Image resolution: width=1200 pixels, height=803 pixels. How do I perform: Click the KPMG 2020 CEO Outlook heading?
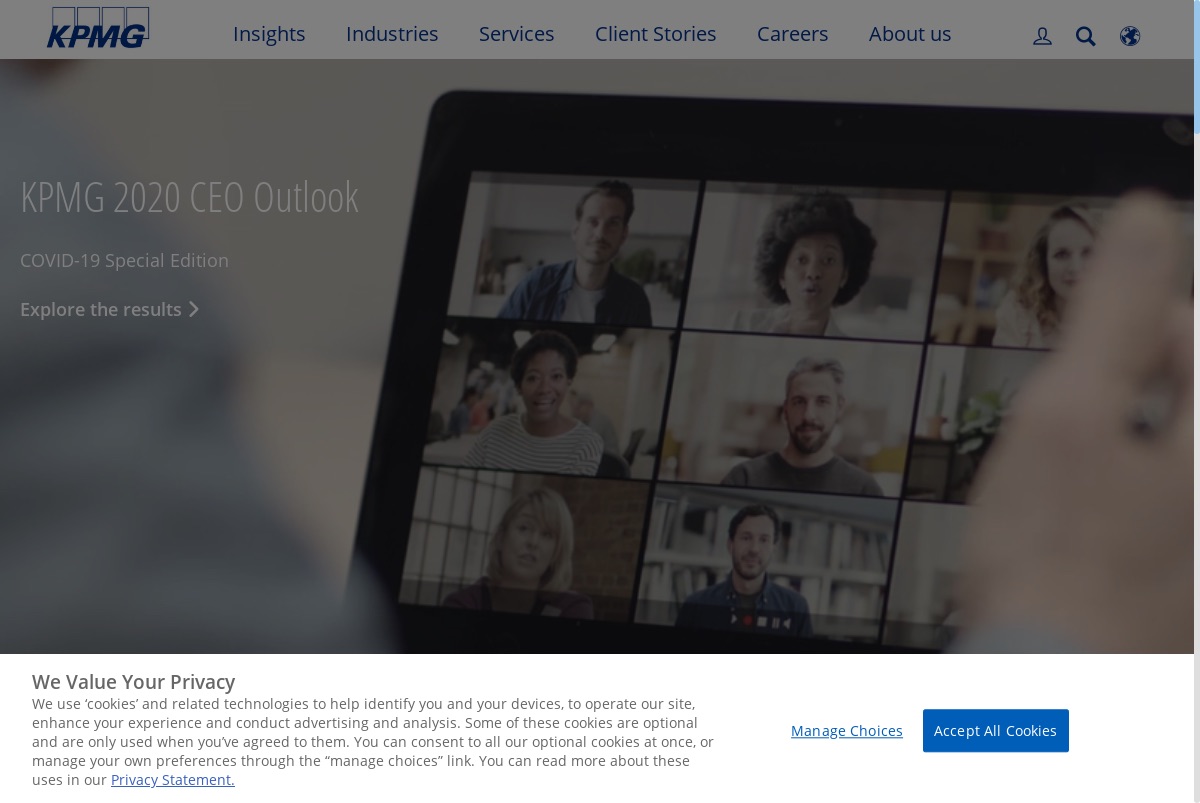click(189, 197)
